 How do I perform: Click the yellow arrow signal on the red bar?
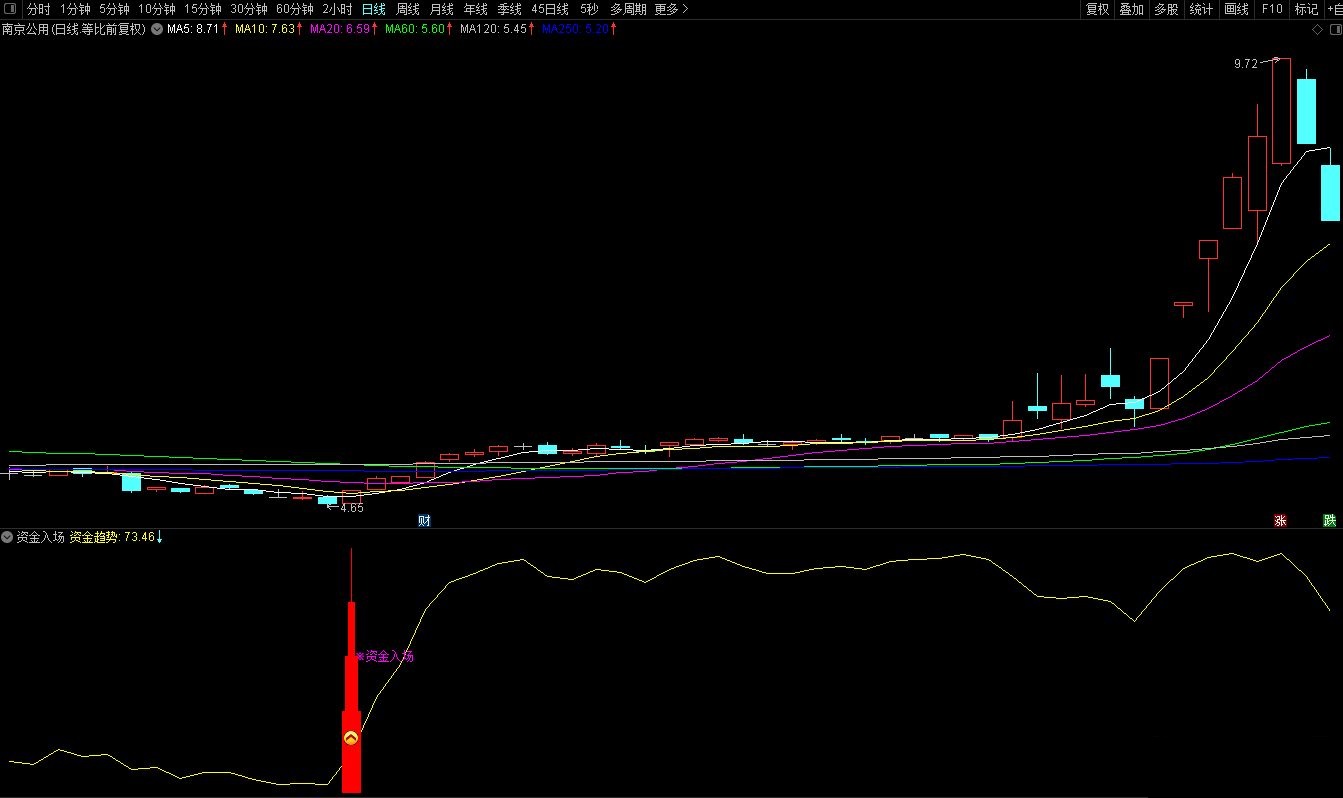click(x=351, y=739)
